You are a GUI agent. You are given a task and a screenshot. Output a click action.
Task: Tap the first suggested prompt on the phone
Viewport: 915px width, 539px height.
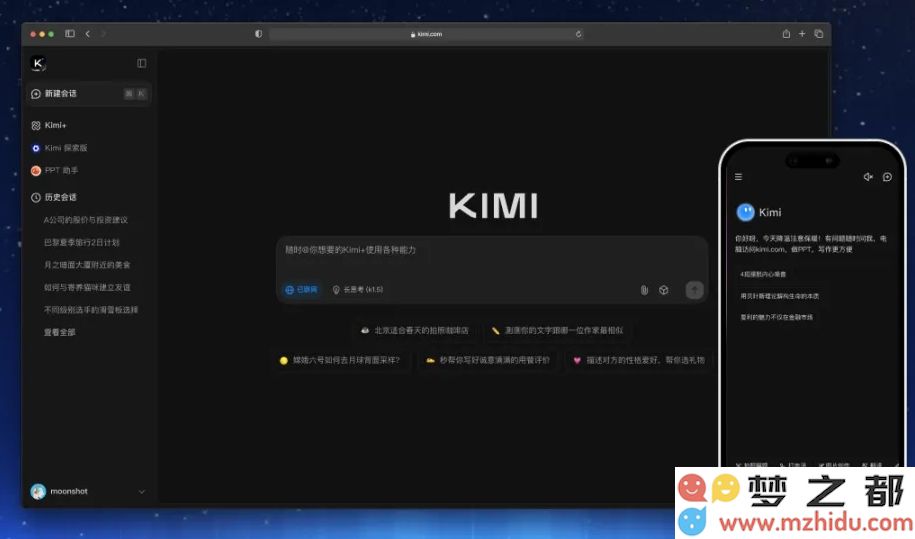point(763,274)
